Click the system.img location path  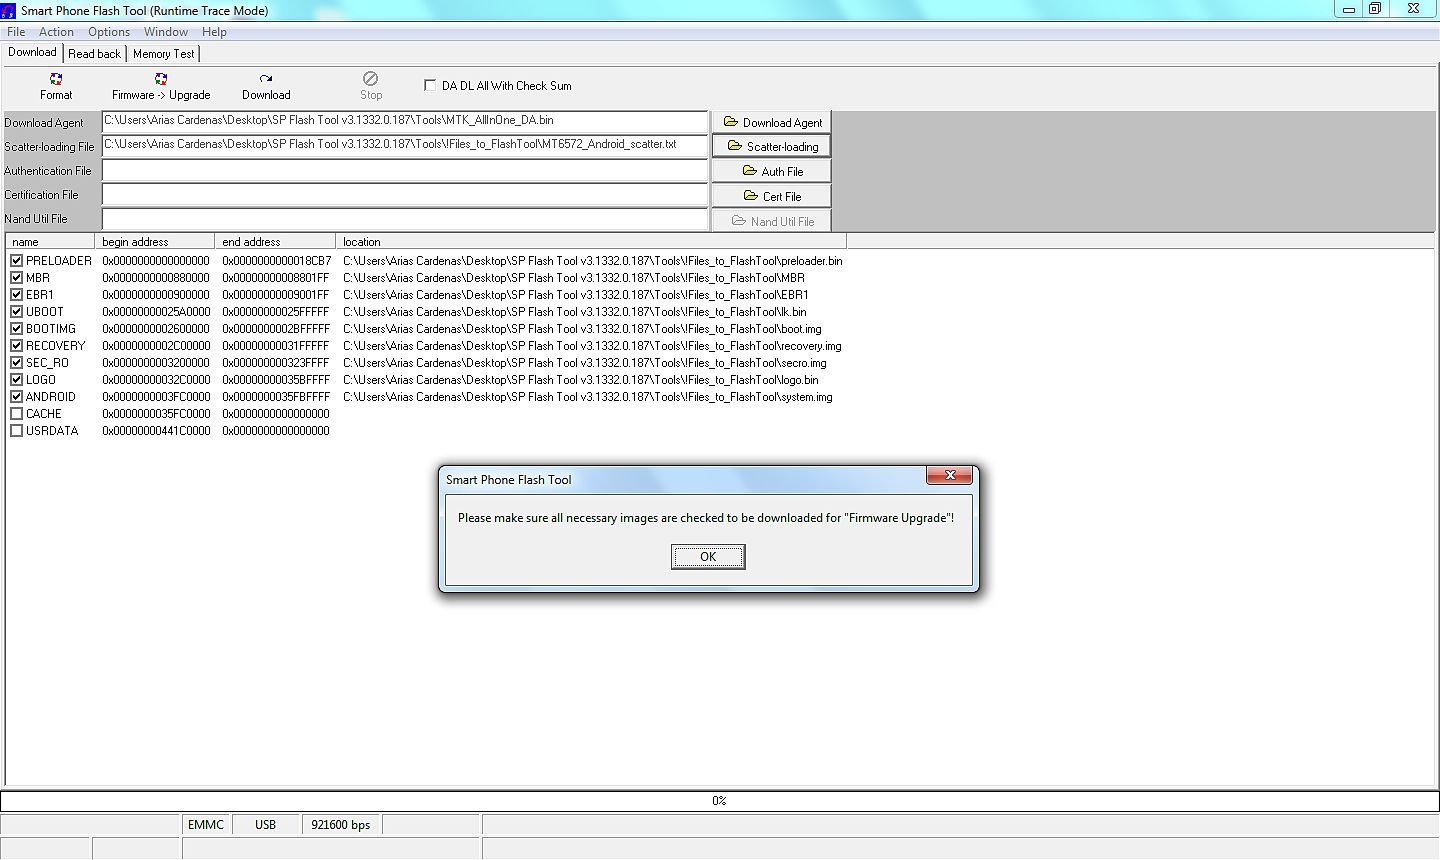coord(587,397)
